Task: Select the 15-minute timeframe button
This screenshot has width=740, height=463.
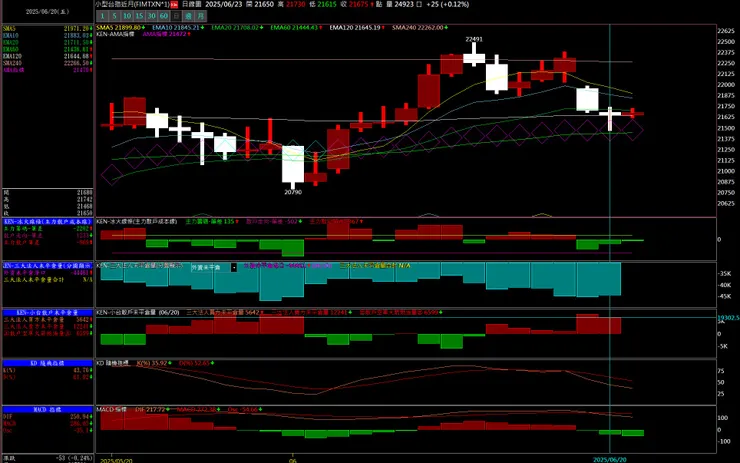Action: (x=139, y=16)
